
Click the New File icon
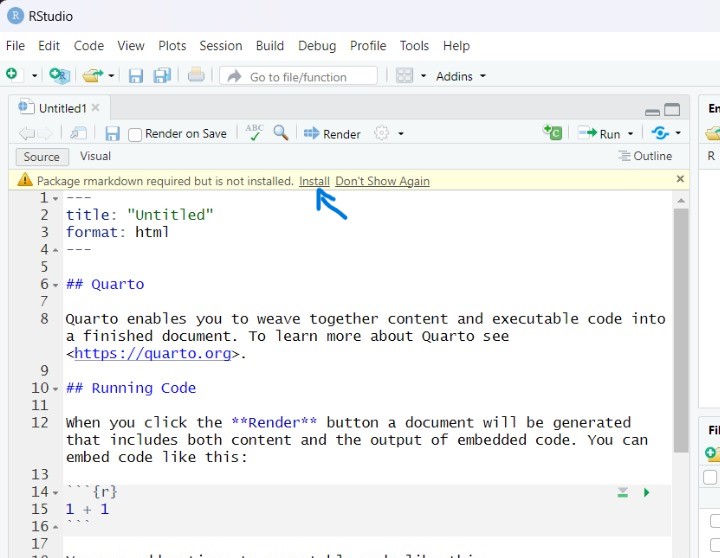tap(12, 74)
